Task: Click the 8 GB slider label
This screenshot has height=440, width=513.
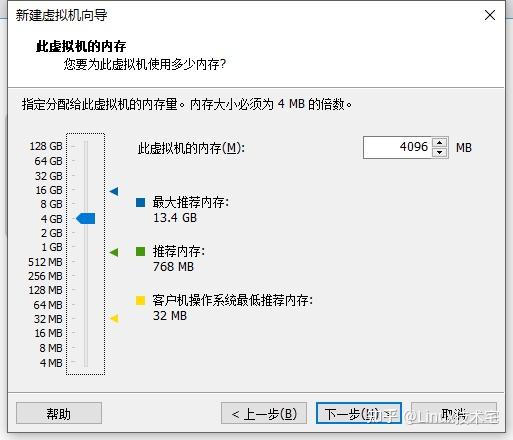Action: 51,204
